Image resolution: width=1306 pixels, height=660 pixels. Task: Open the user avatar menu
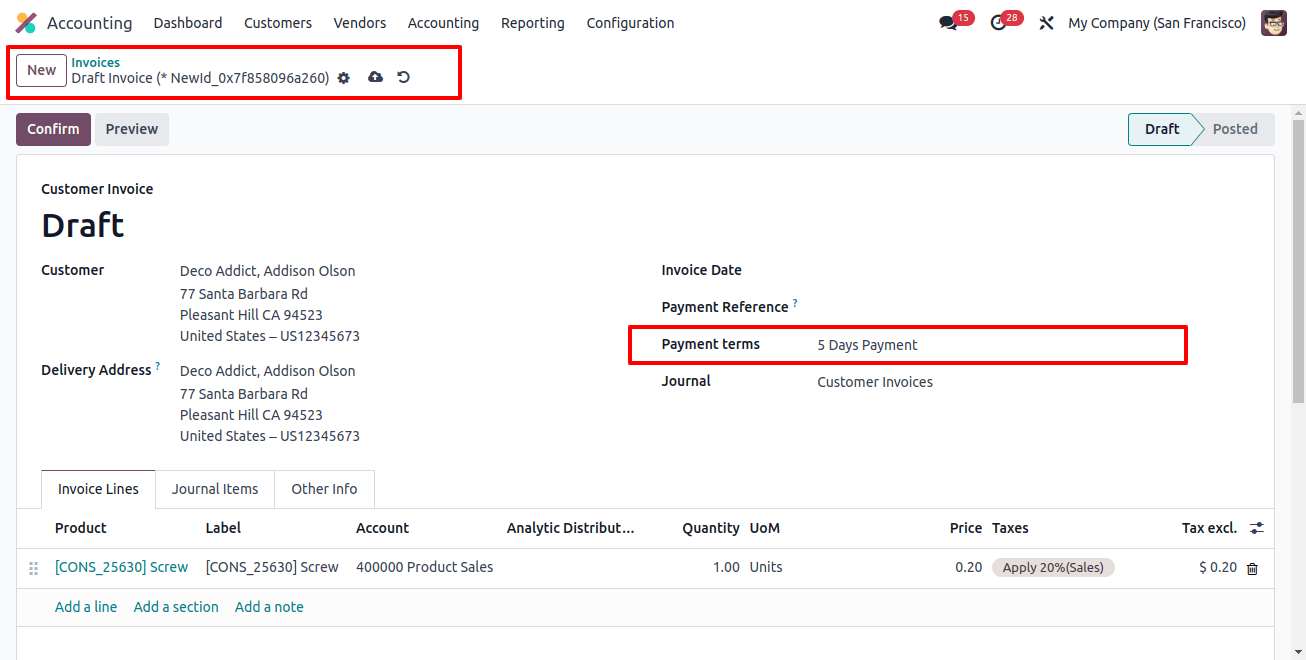point(1273,23)
